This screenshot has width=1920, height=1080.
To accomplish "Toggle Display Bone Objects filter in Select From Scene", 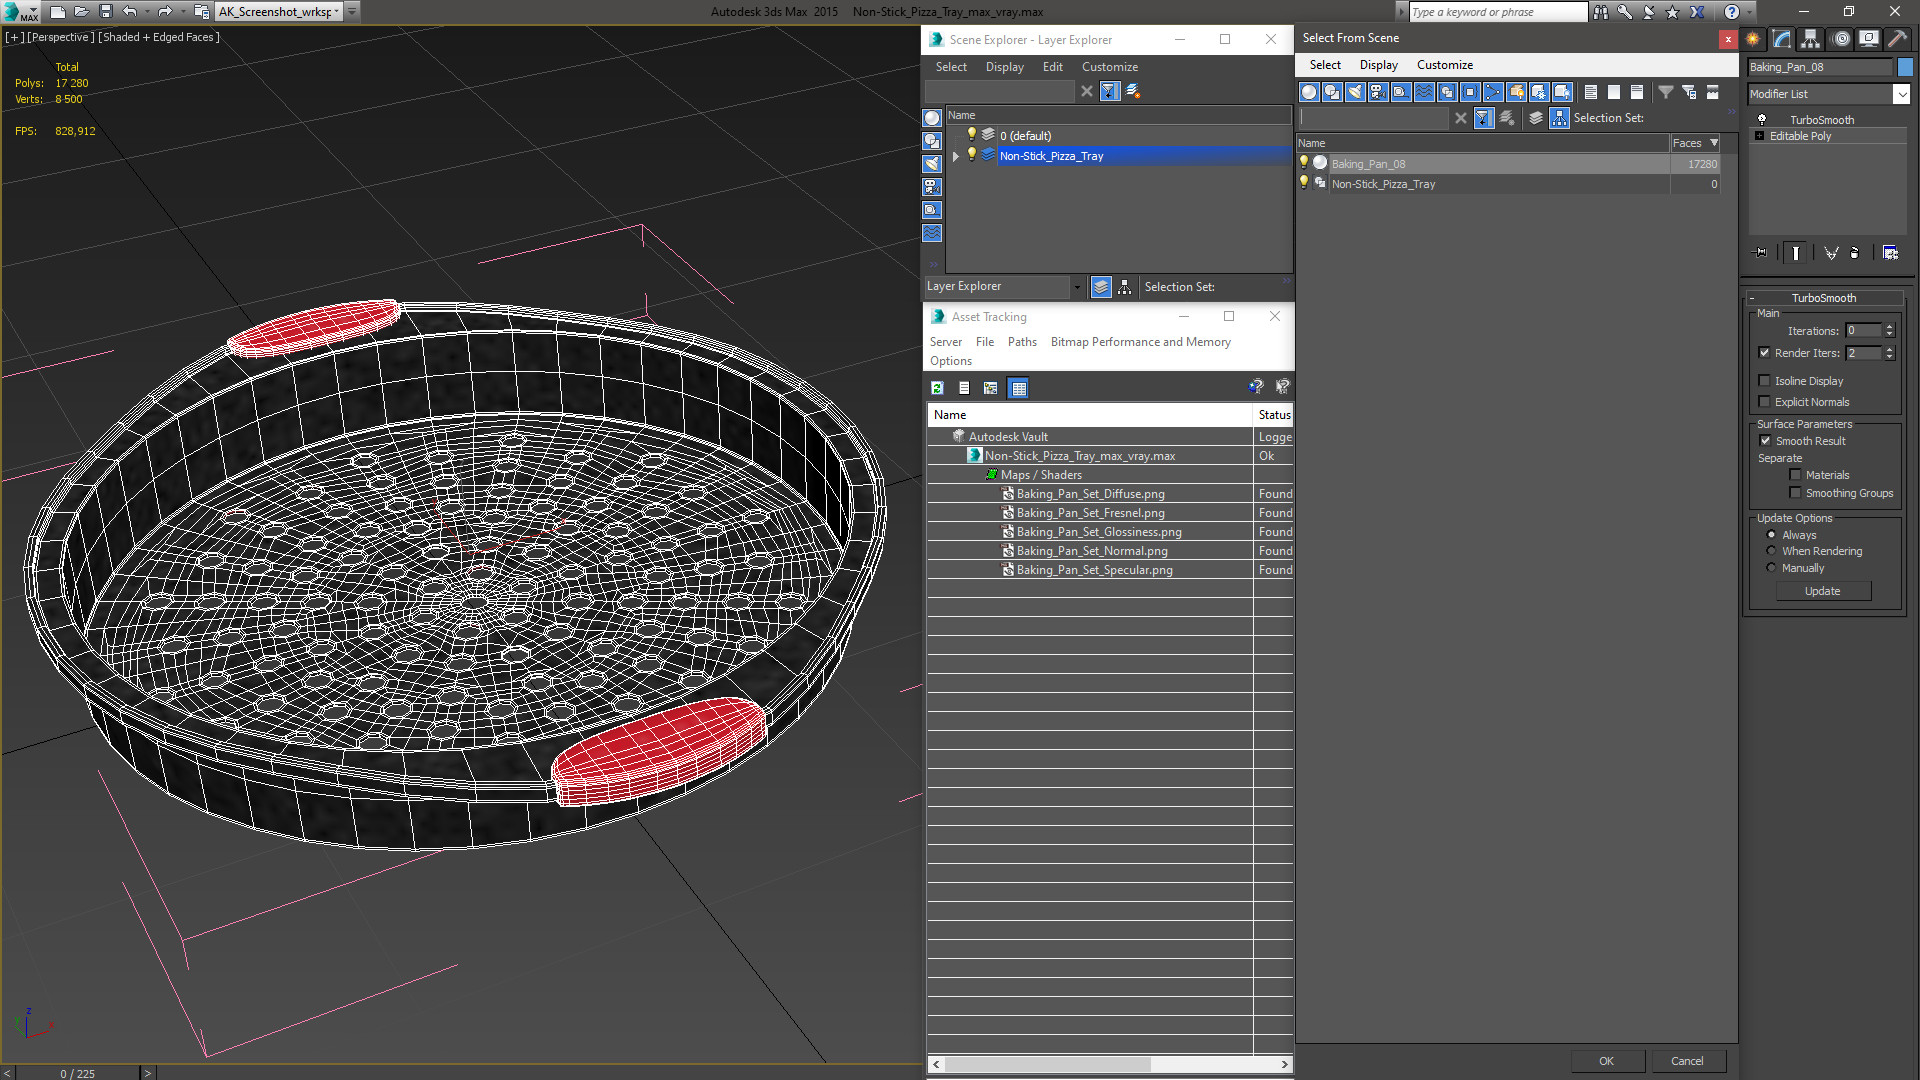I will 1493,92.
